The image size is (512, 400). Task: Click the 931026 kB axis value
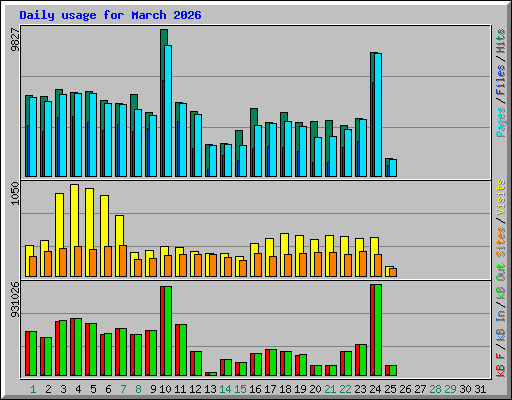click(x=15, y=300)
